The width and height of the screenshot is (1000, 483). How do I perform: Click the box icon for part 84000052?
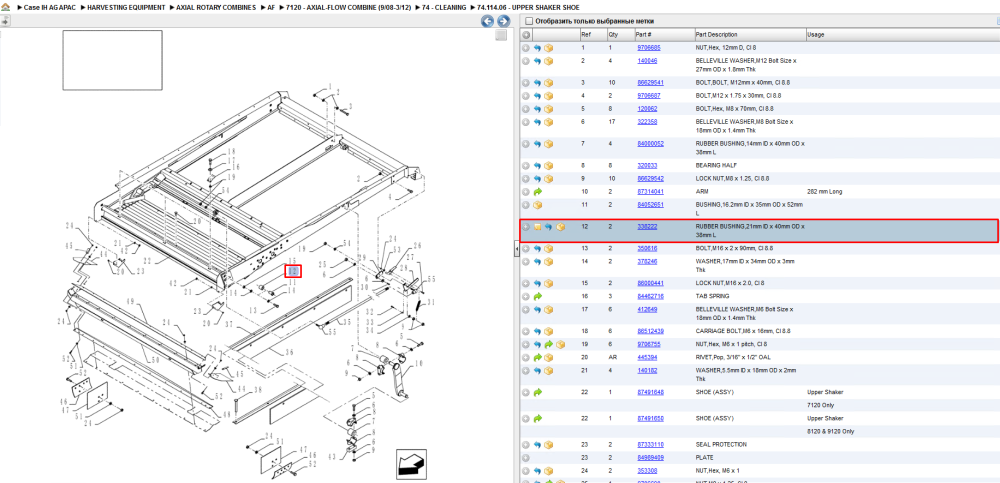548,144
